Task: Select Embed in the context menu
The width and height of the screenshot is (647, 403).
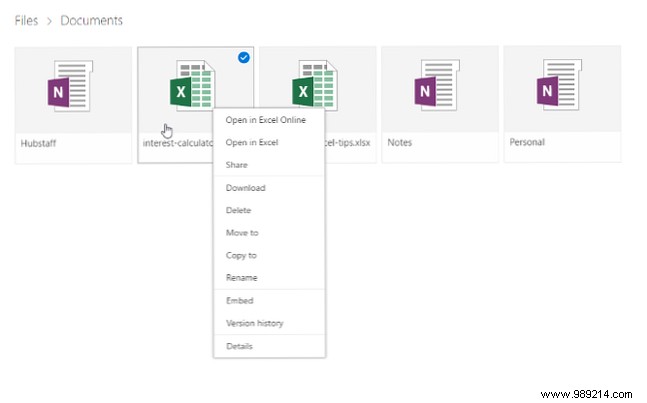Action: (240, 301)
